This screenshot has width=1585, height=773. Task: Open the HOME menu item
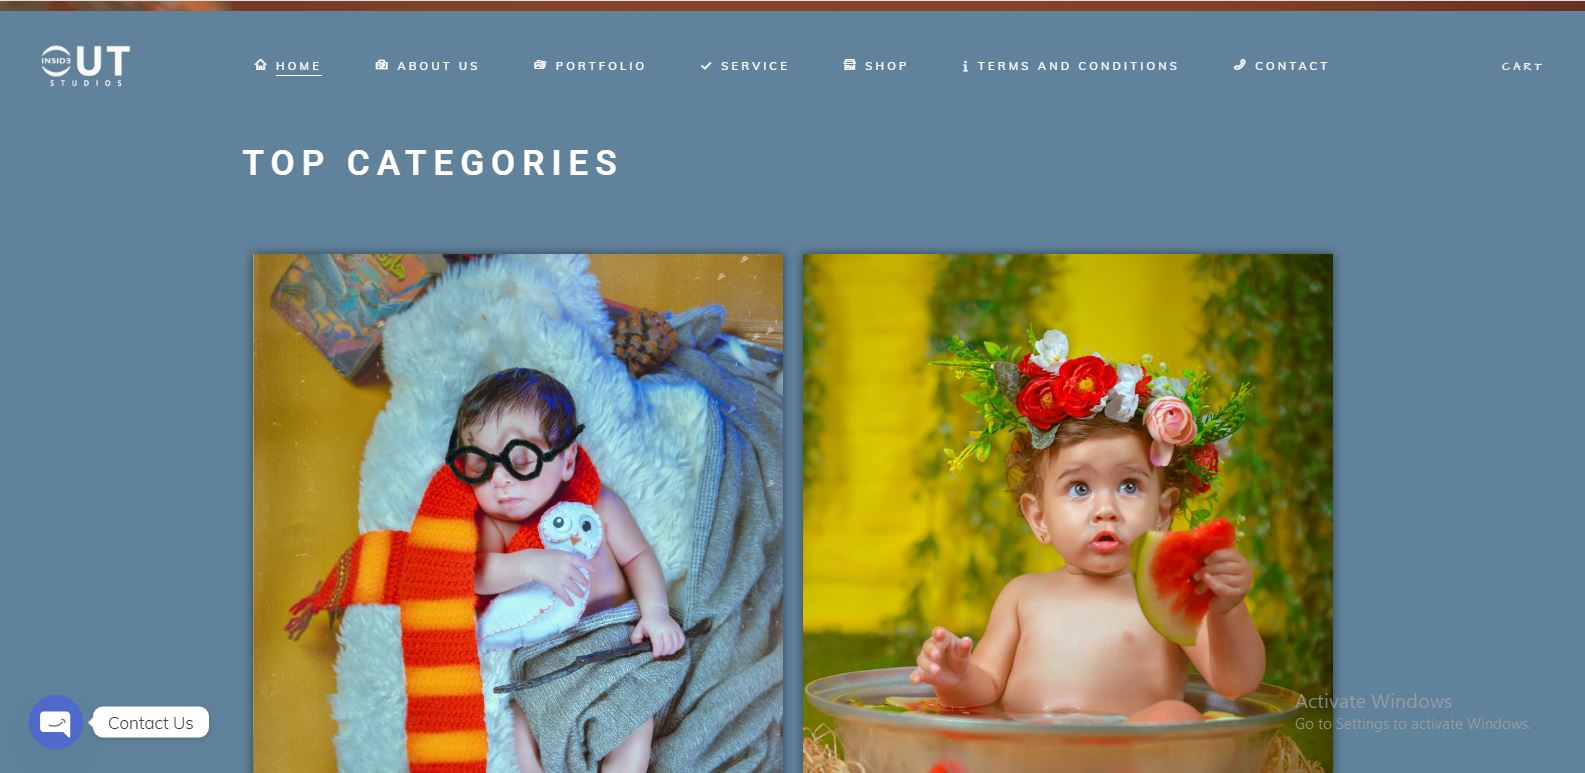(298, 66)
